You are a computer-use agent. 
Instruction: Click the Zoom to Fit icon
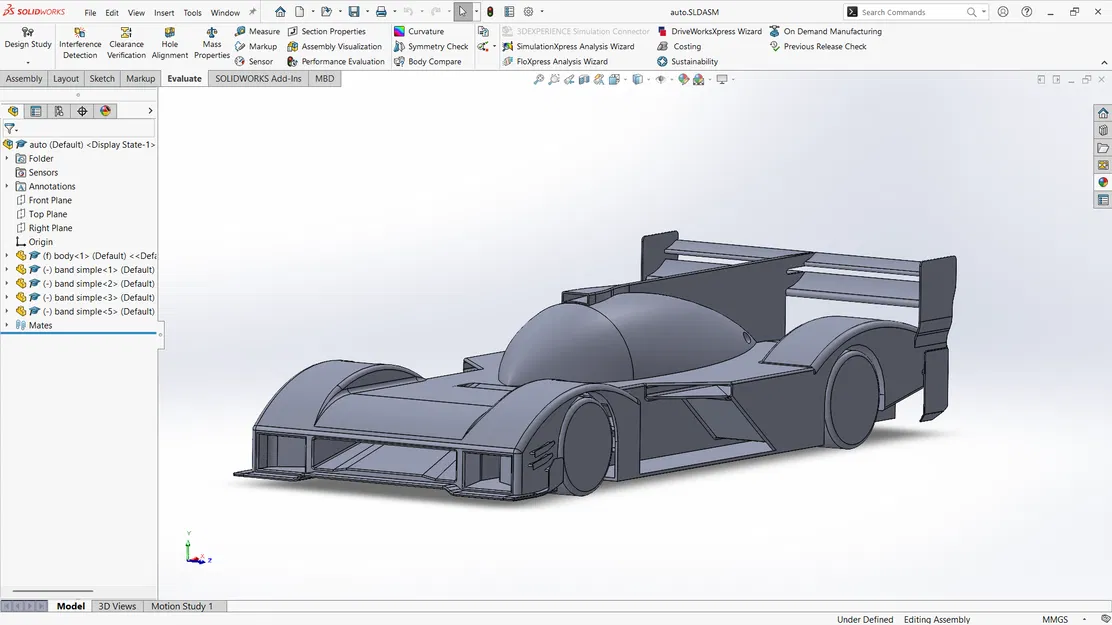tap(539, 79)
